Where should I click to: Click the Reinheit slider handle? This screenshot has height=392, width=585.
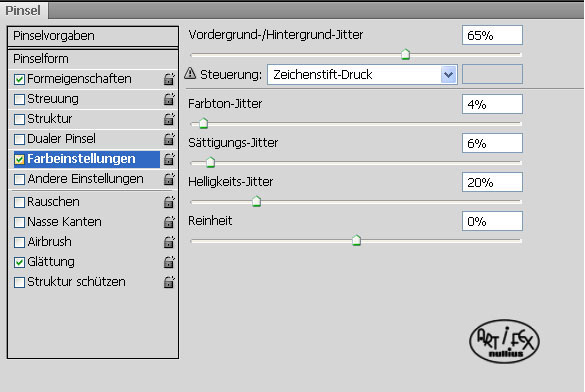click(x=356, y=240)
